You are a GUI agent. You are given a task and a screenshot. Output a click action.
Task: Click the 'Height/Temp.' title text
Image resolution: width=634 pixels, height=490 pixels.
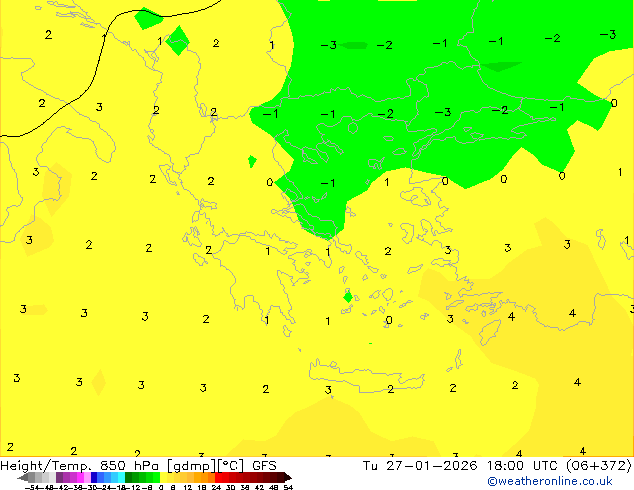(47, 466)
